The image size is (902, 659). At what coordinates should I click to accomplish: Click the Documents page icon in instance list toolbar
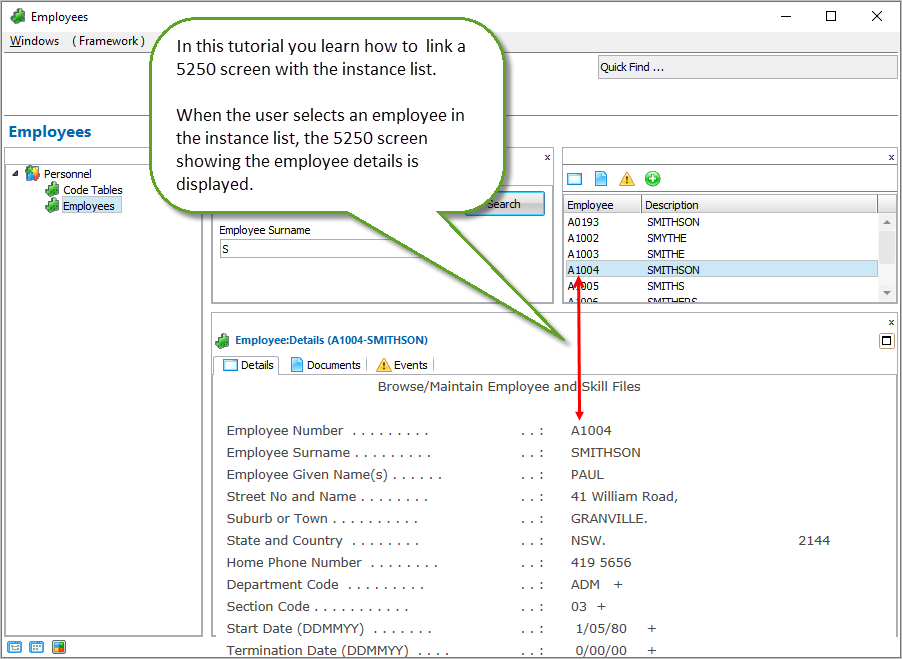(601, 179)
